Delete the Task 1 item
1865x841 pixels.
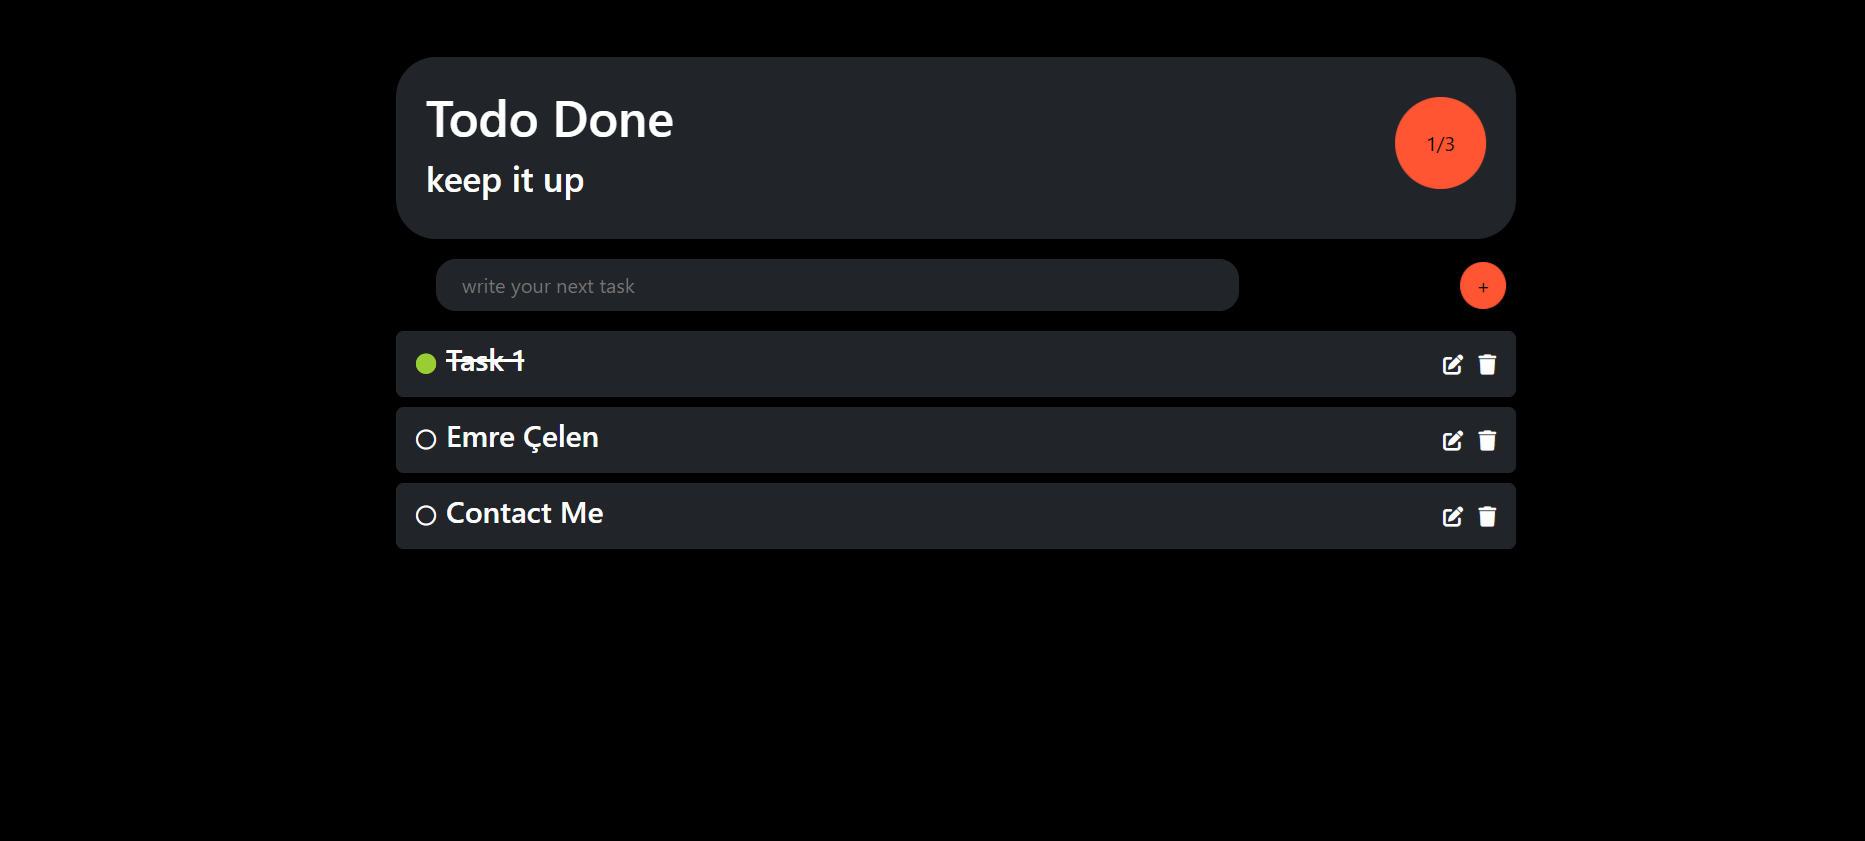pyautogui.click(x=1487, y=365)
